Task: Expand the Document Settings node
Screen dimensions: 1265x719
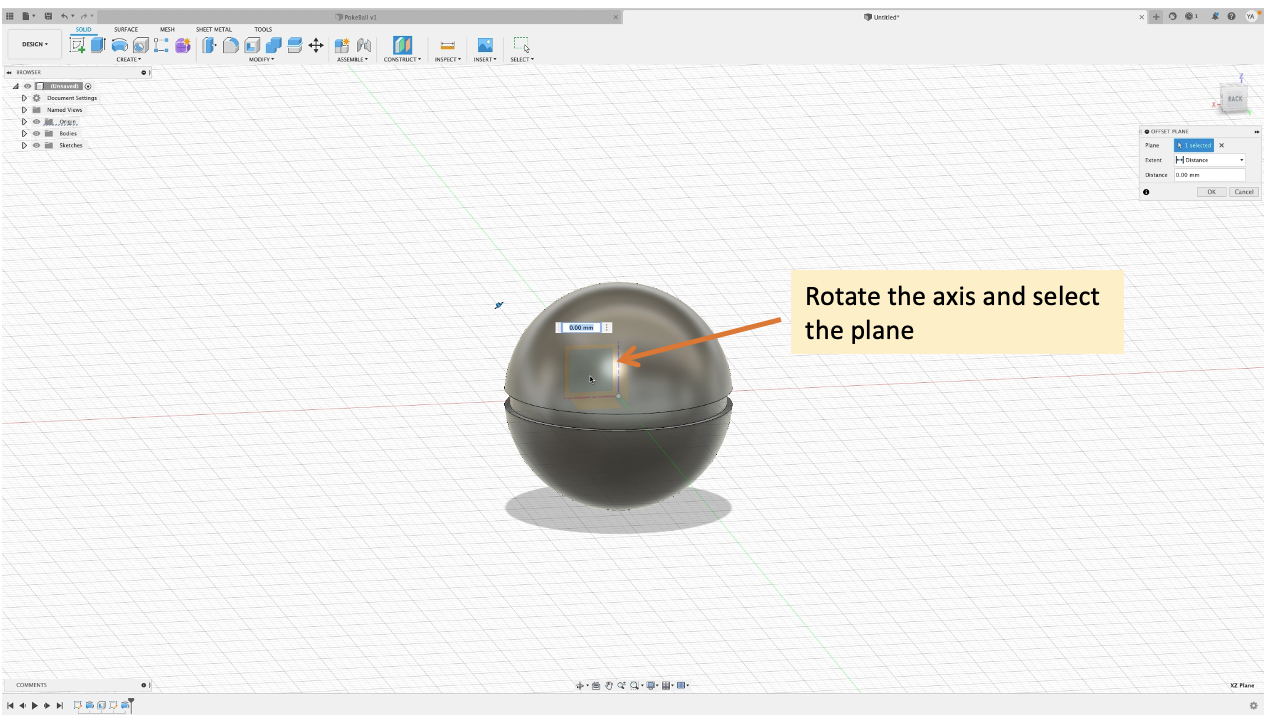Action: pyautogui.click(x=24, y=98)
